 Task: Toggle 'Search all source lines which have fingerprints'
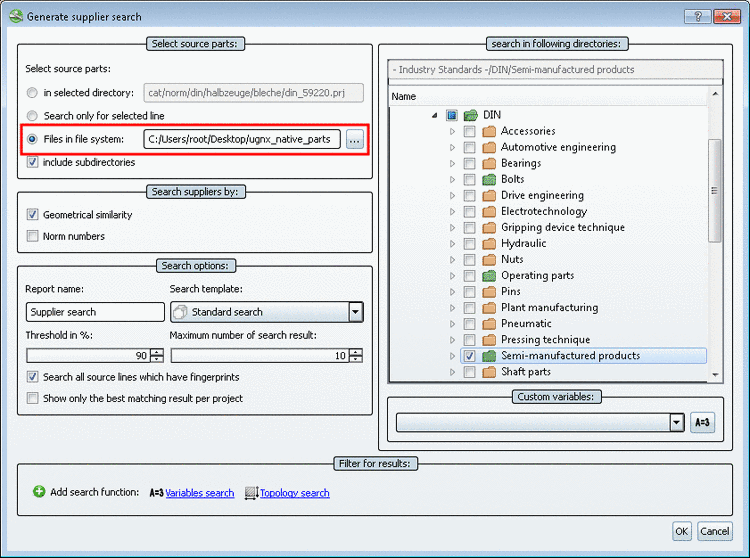32,377
